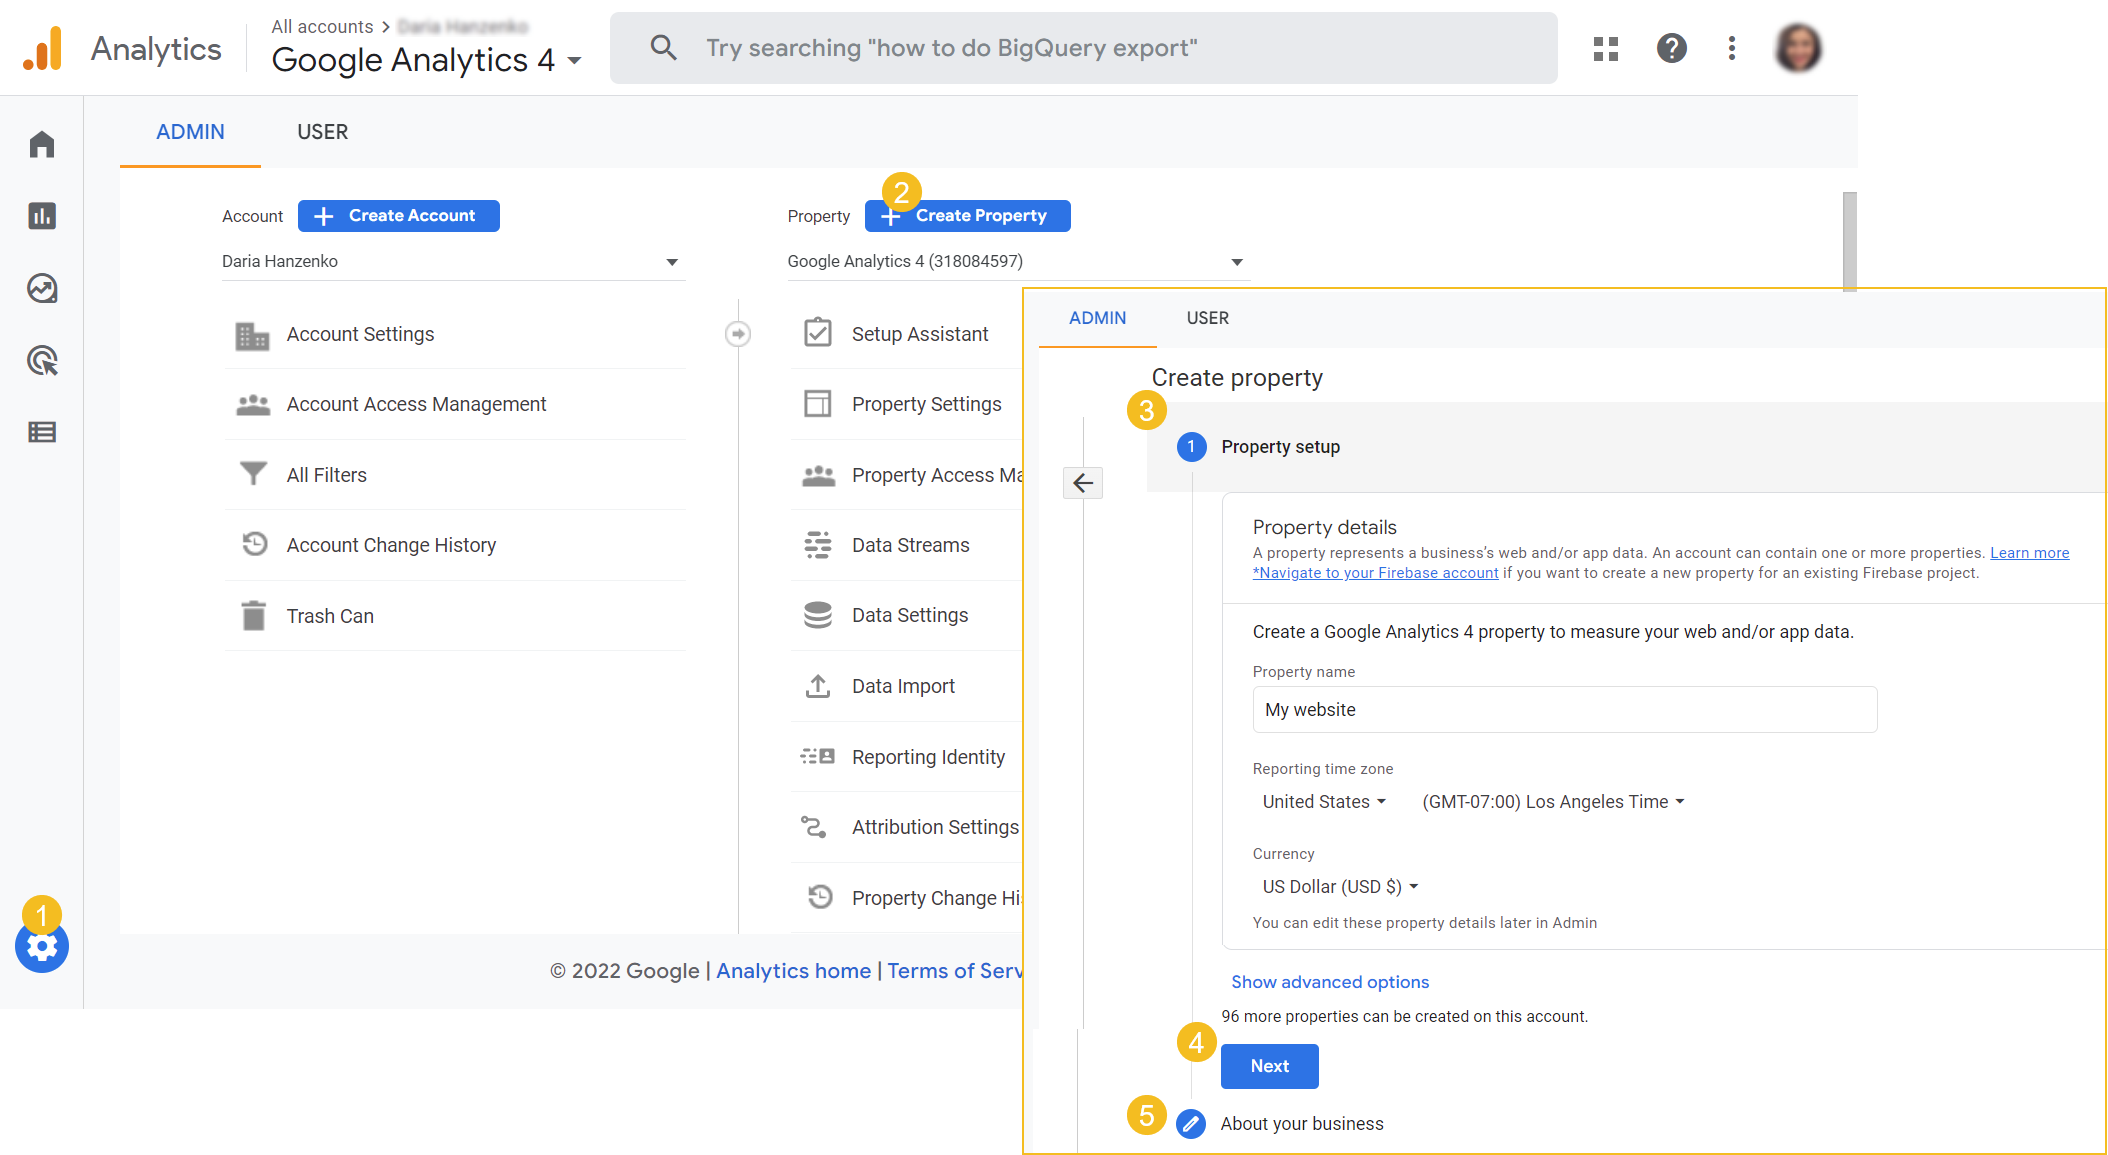Click the back arrow navigation icon
The image size is (2108, 1155).
(x=1082, y=482)
